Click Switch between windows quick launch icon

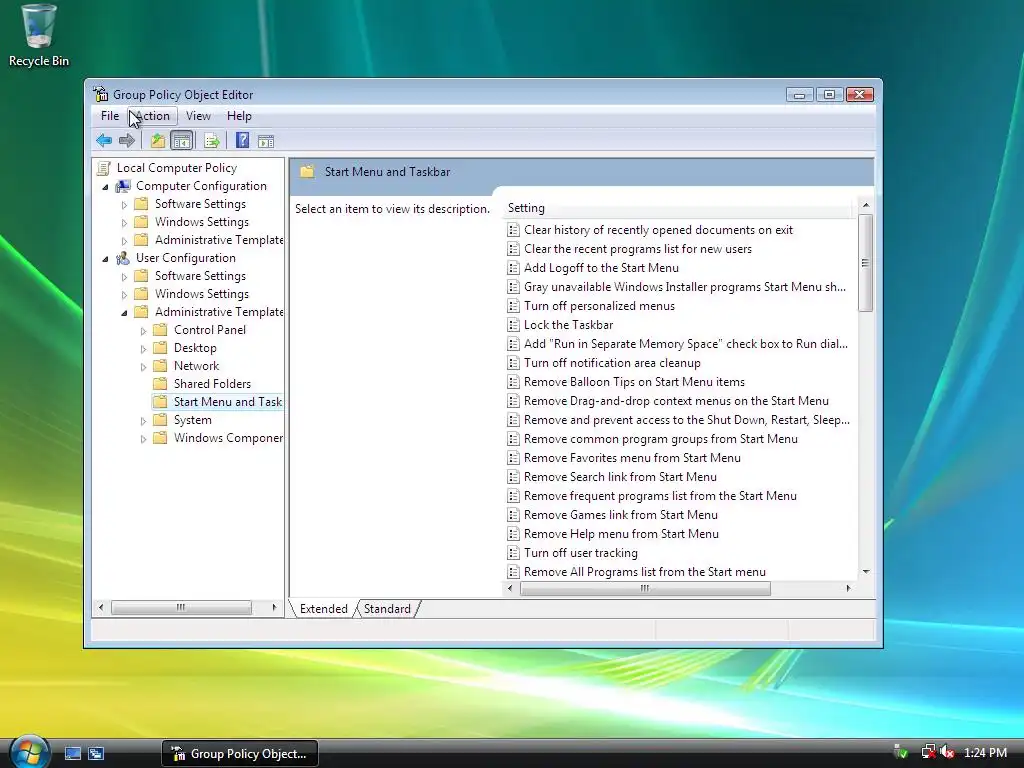(96, 754)
